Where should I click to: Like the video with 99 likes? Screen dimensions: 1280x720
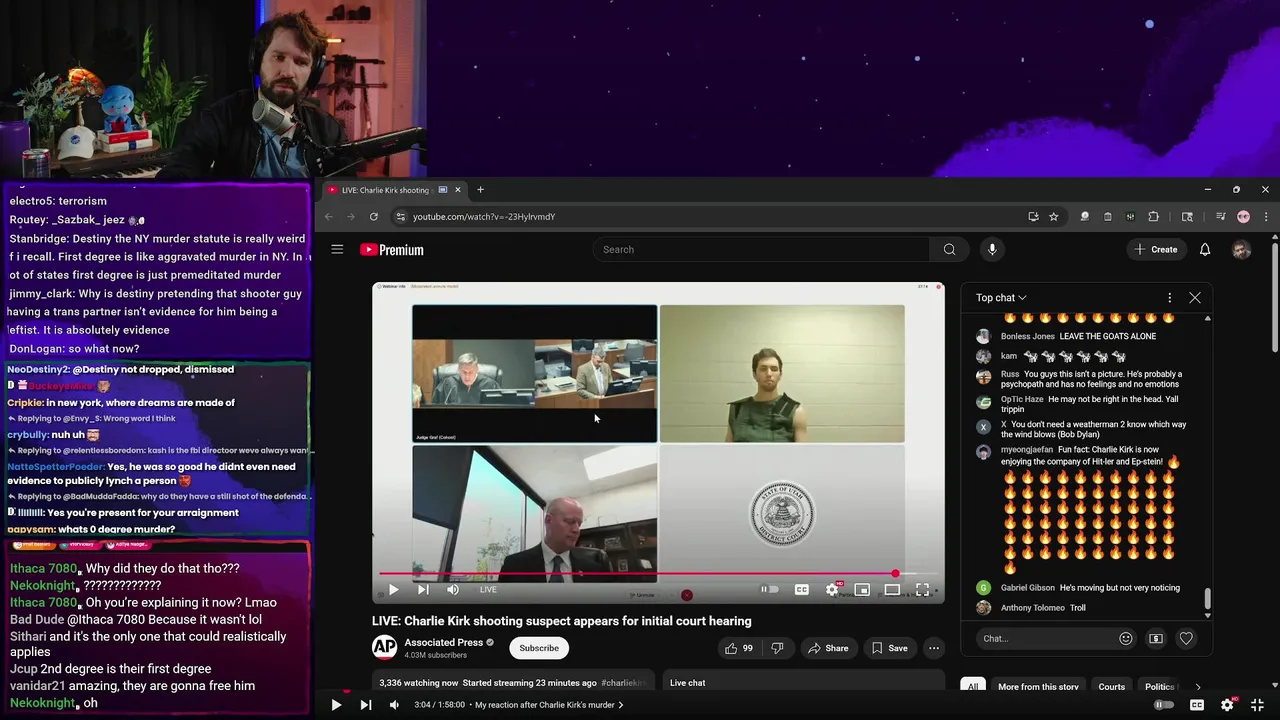[739, 648]
